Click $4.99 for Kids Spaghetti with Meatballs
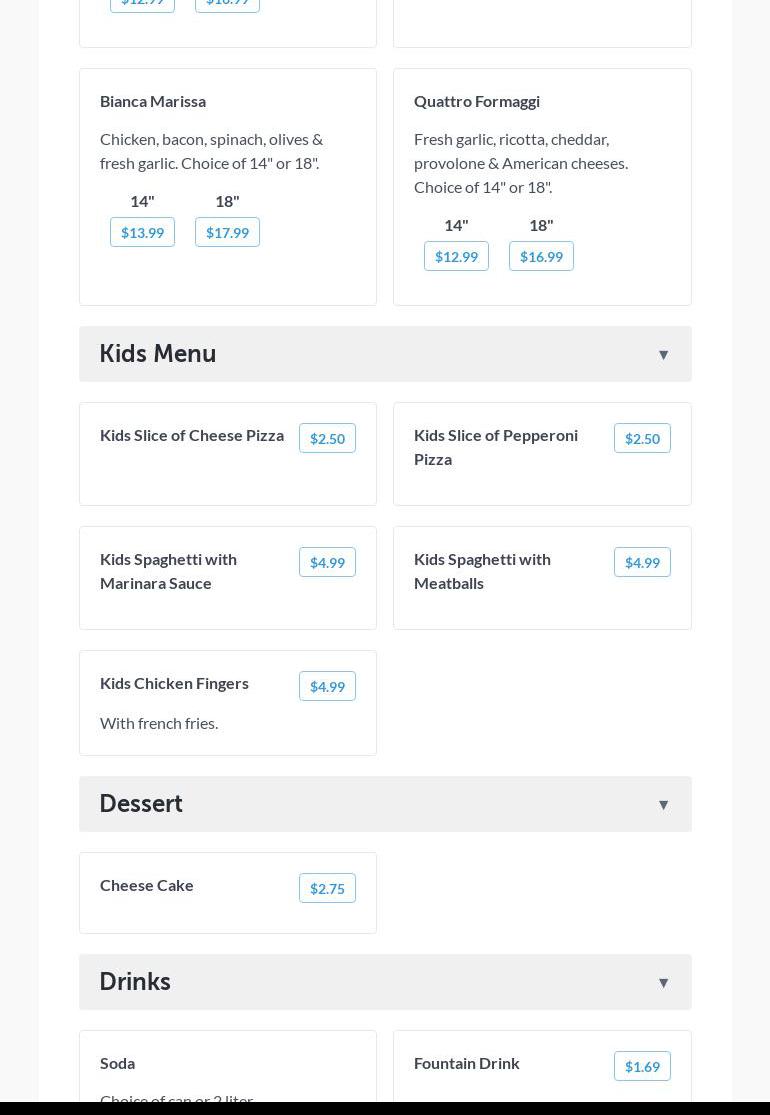Screen dimensions: 770x1115 [642, 562]
